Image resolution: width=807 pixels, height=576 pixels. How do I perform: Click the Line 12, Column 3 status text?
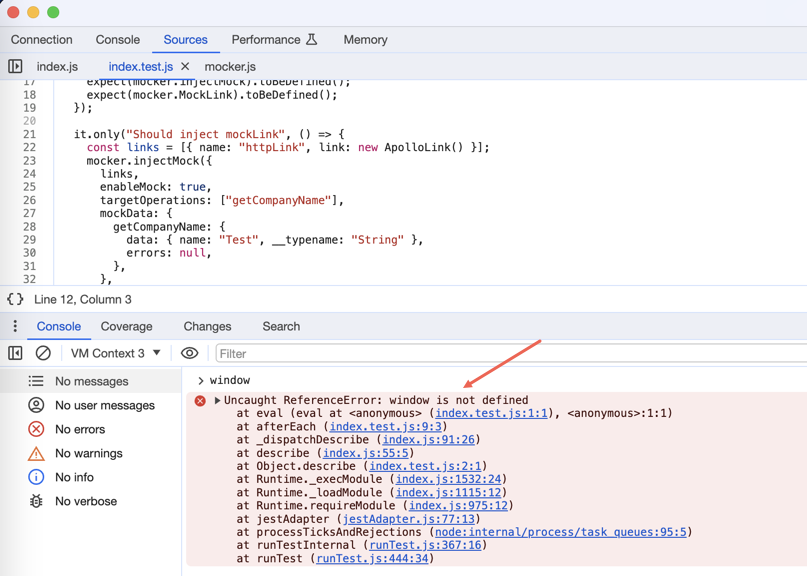coord(83,300)
